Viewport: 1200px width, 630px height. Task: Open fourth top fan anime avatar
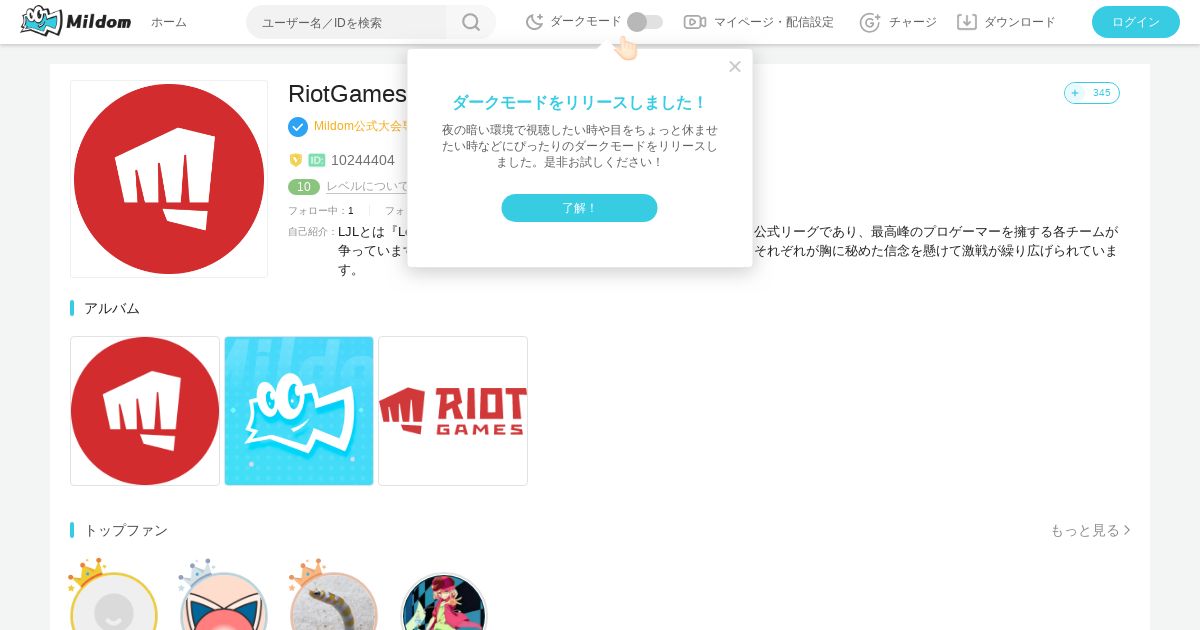[x=444, y=602]
